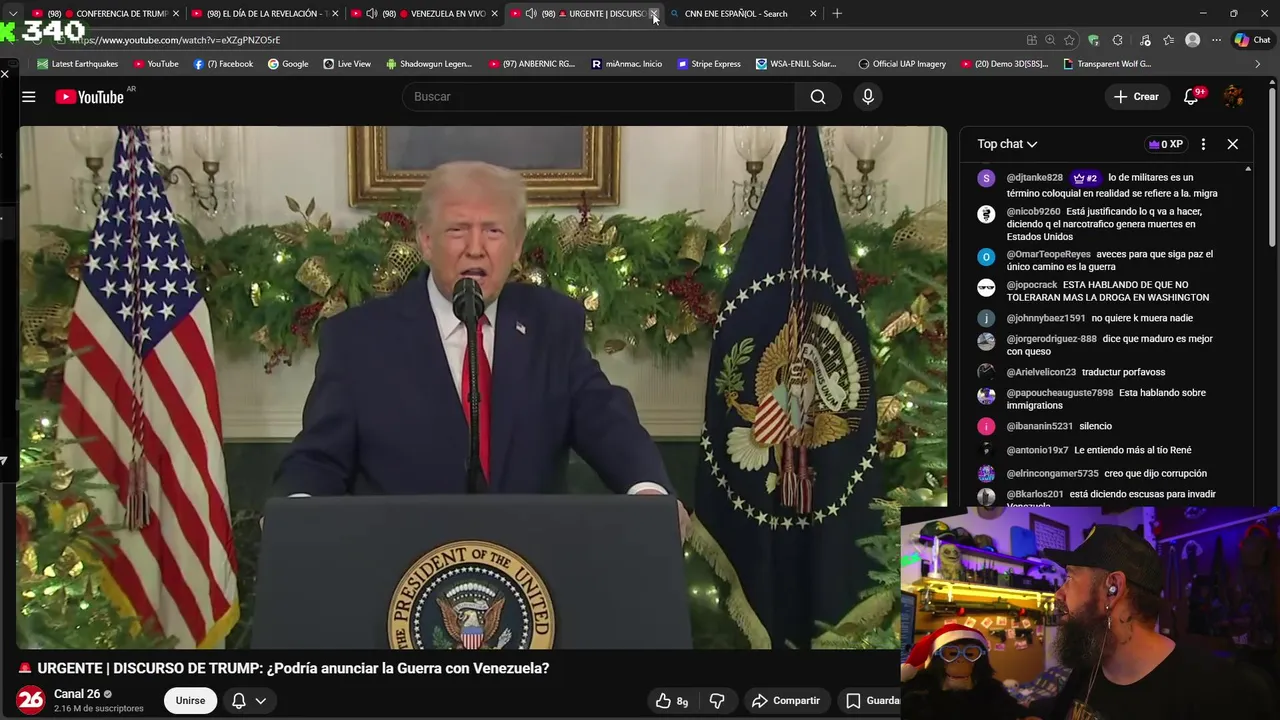Open the browser apps grid icon in address bar
This screenshot has width=1280, height=720.
point(1032,40)
